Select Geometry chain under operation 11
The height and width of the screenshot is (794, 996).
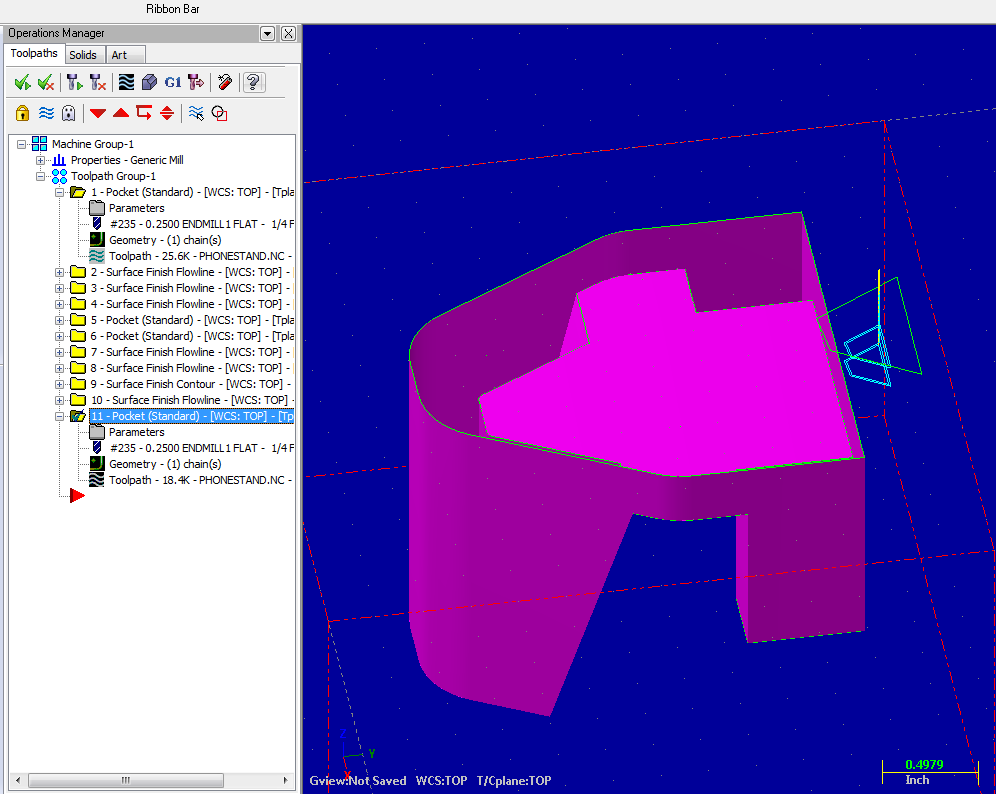click(x=164, y=464)
